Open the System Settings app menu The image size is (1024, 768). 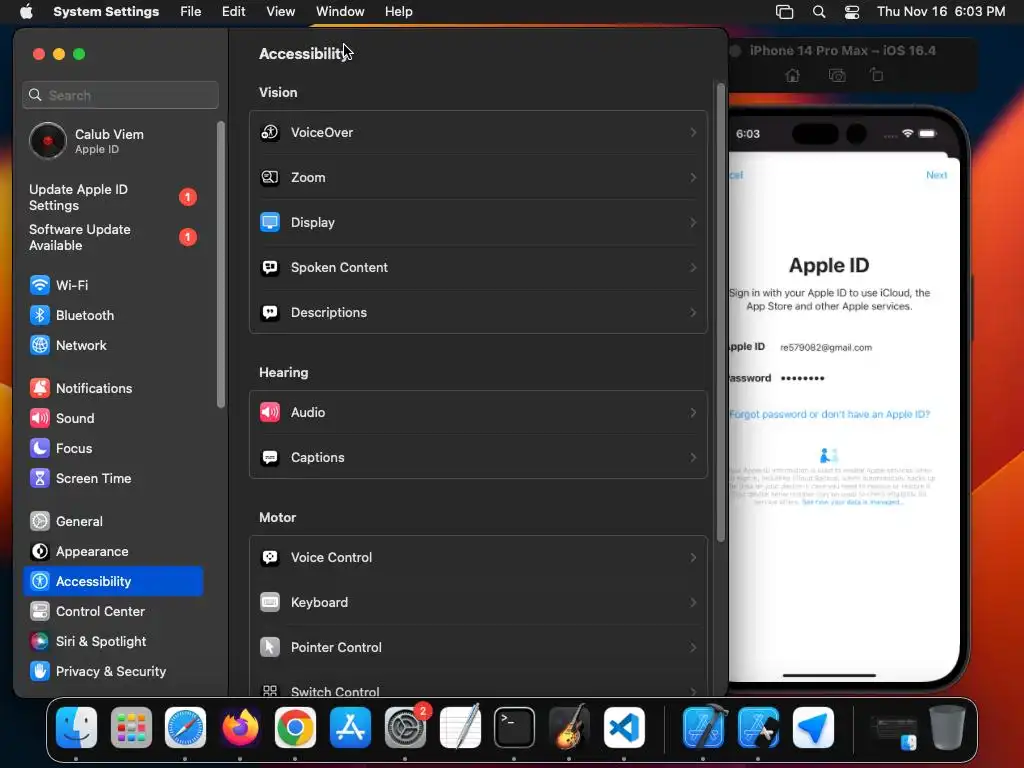tap(106, 12)
